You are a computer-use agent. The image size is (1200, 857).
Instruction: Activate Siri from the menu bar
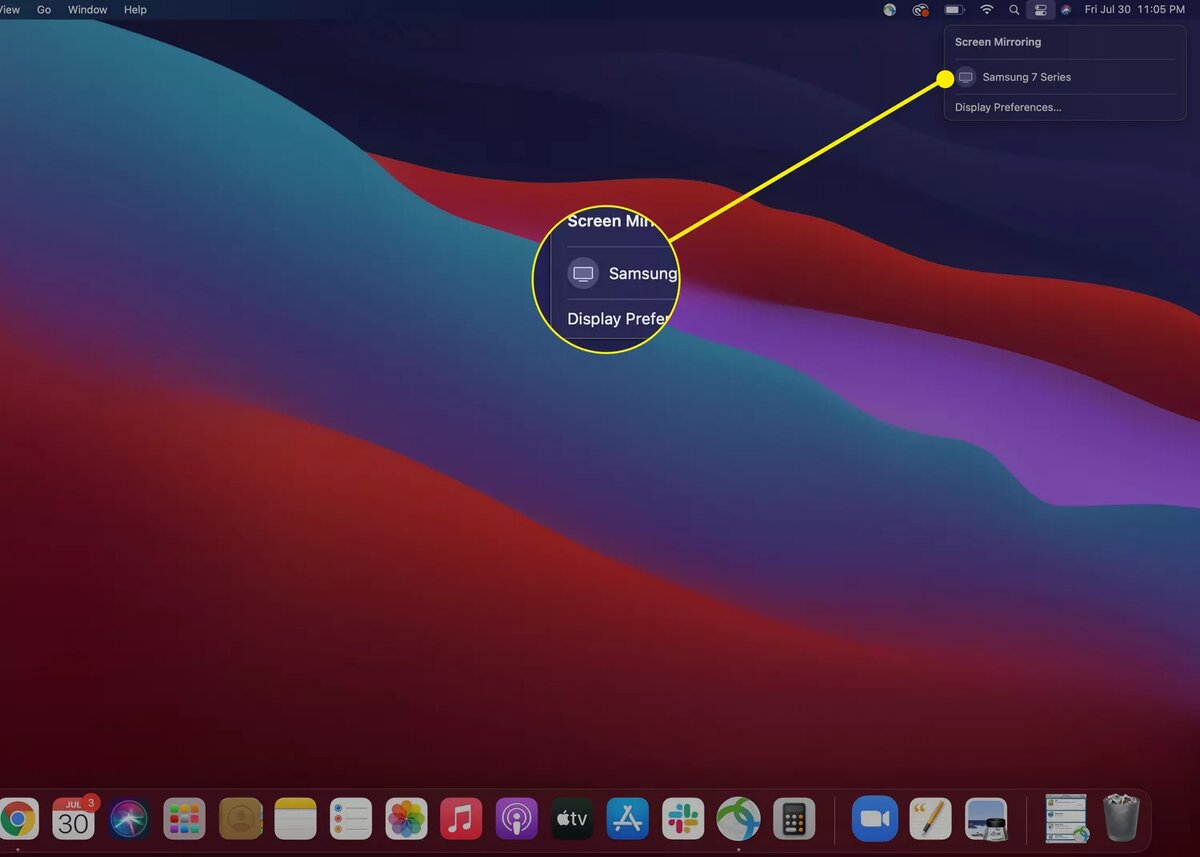pos(1066,10)
